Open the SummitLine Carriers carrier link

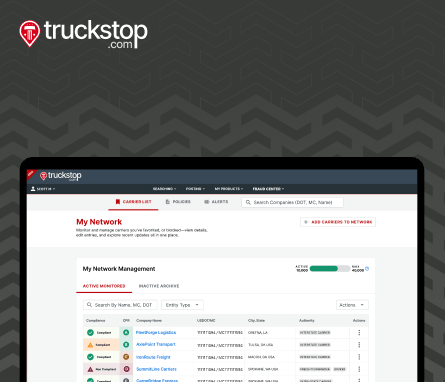point(156,369)
